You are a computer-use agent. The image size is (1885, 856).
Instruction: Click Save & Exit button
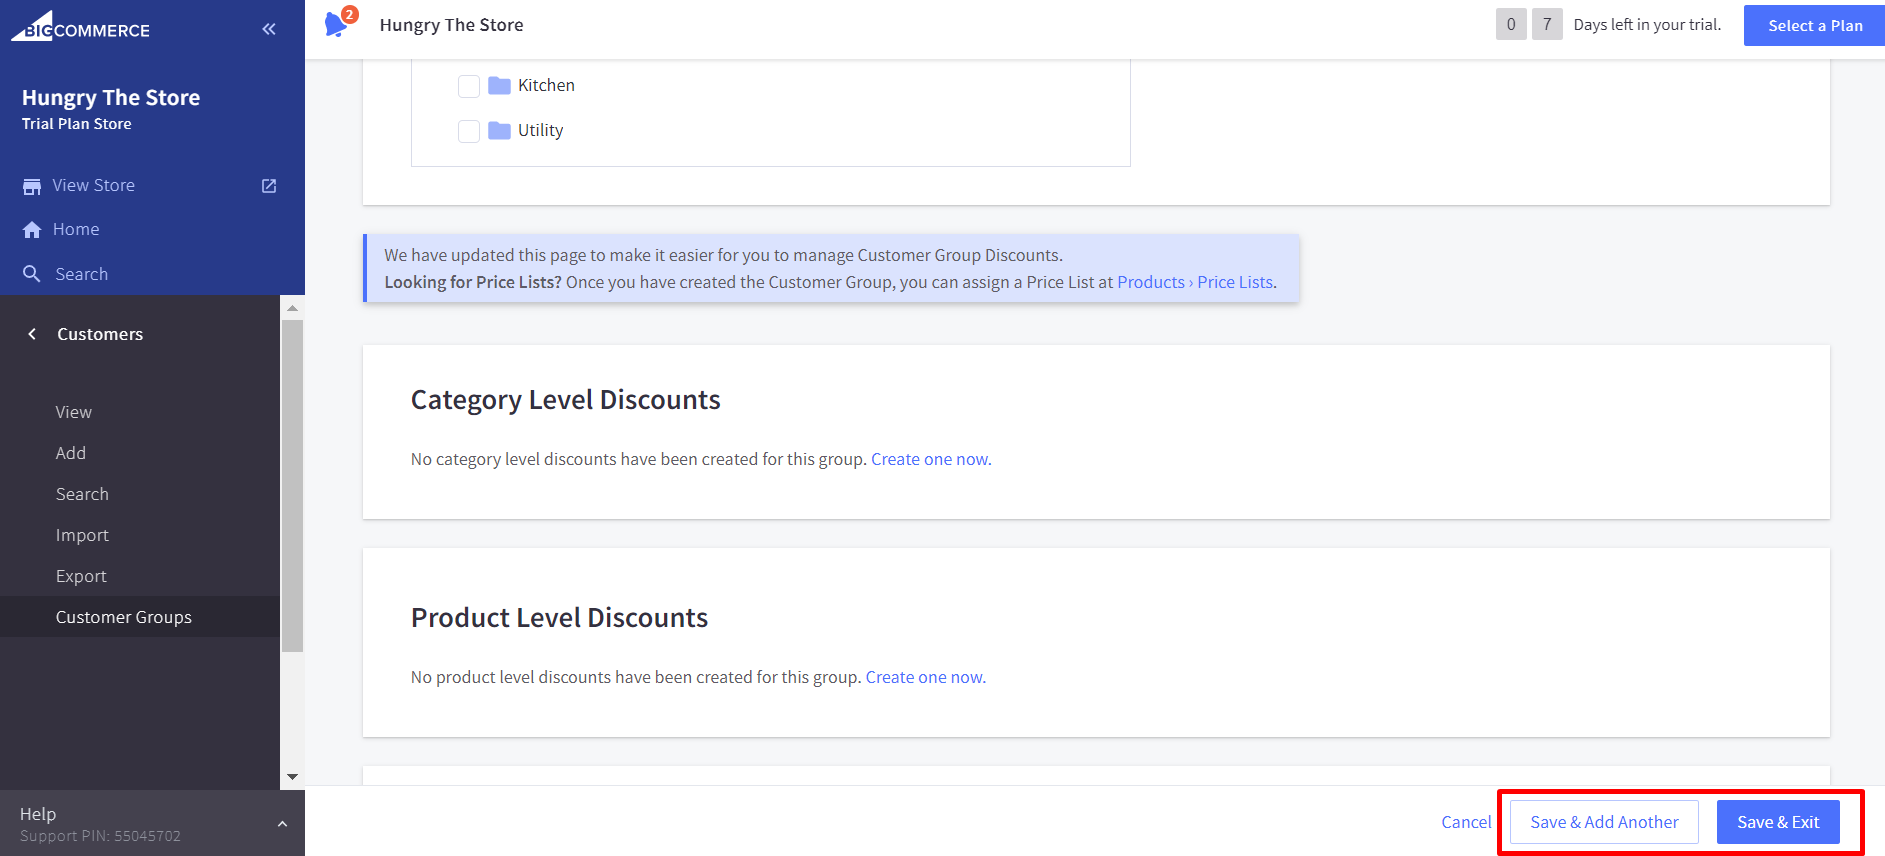click(x=1777, y=822)
